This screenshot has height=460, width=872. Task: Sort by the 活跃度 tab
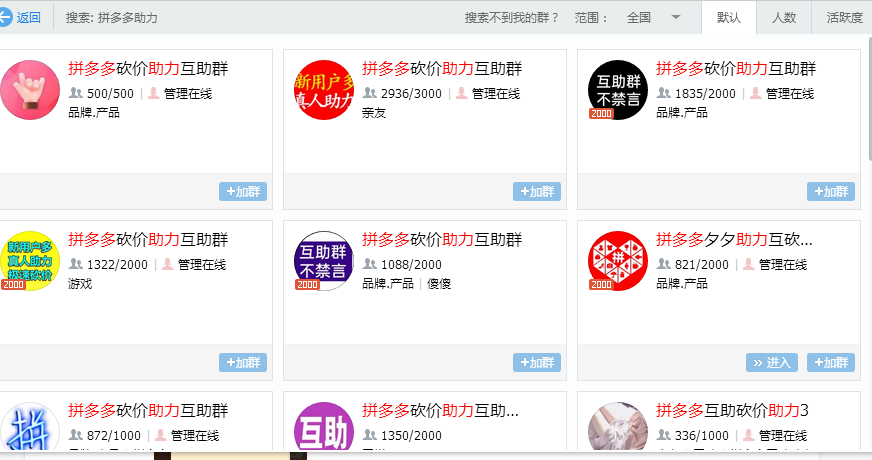844,18
